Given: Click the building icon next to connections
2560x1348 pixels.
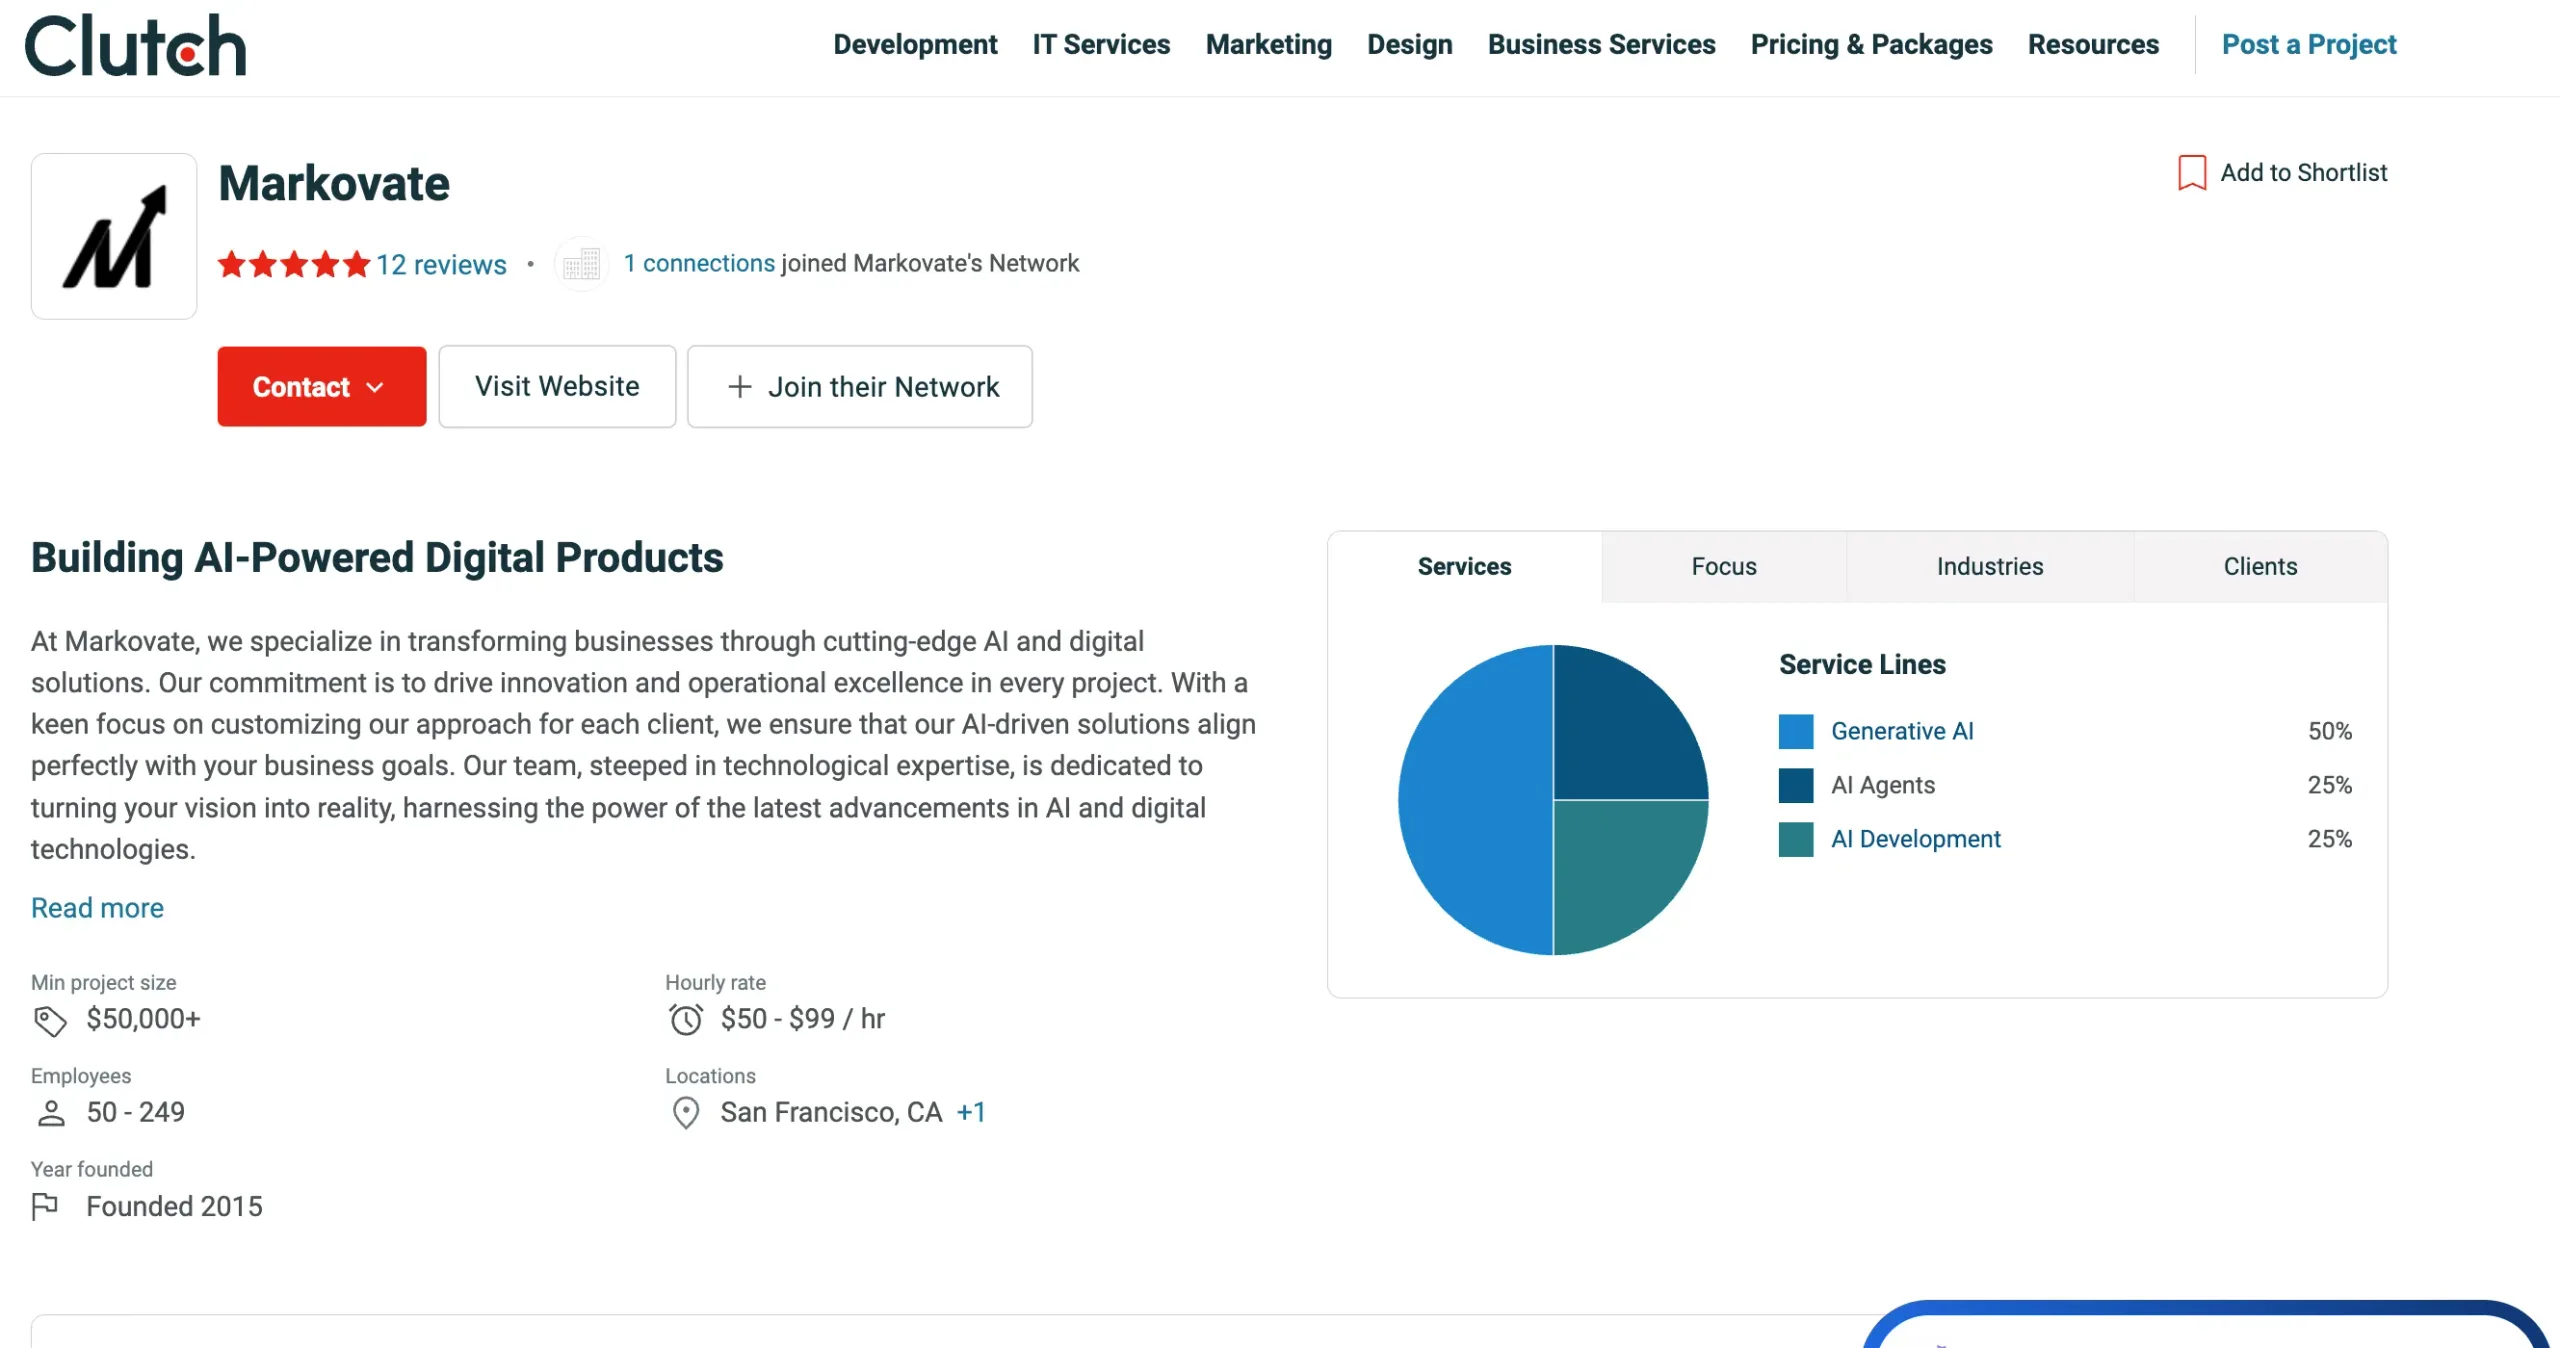Looking at the screenshot, I should pyautogui.click(x=580, y=263).
